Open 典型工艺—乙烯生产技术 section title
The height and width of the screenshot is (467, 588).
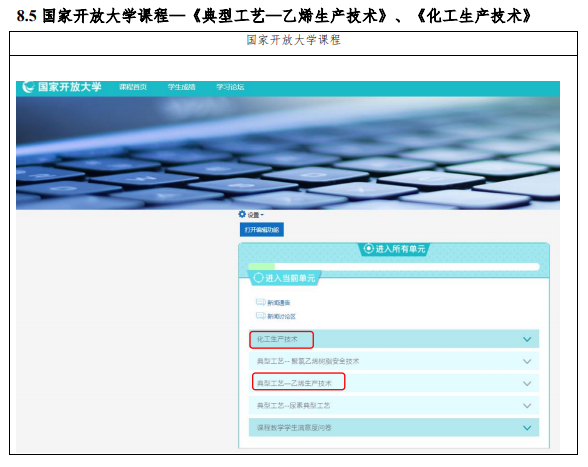click(294, 383)
